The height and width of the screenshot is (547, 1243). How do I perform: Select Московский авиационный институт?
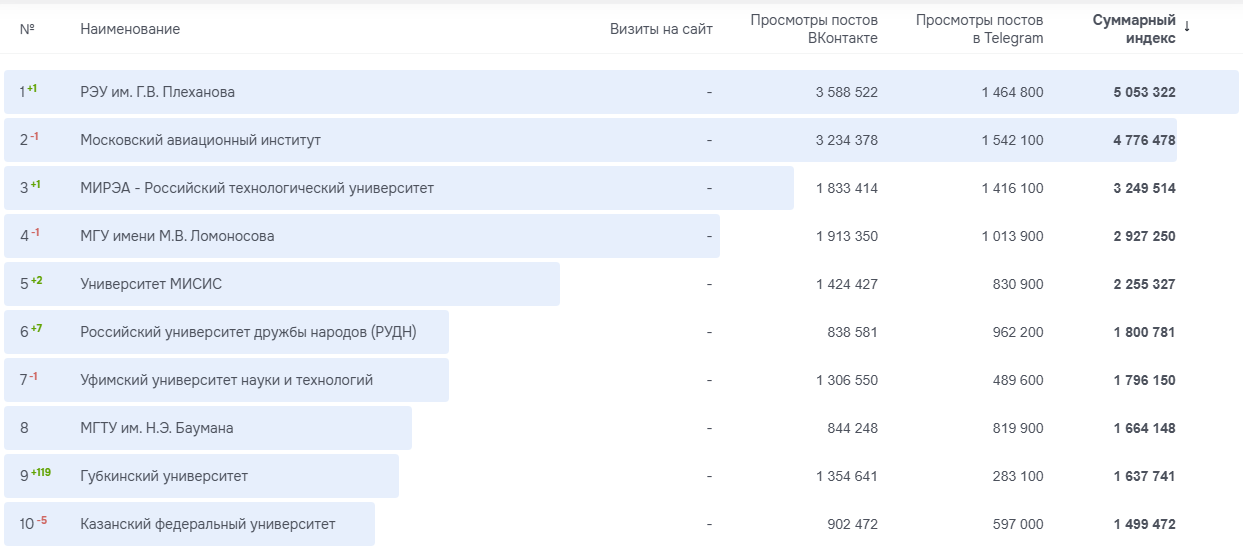200,140
